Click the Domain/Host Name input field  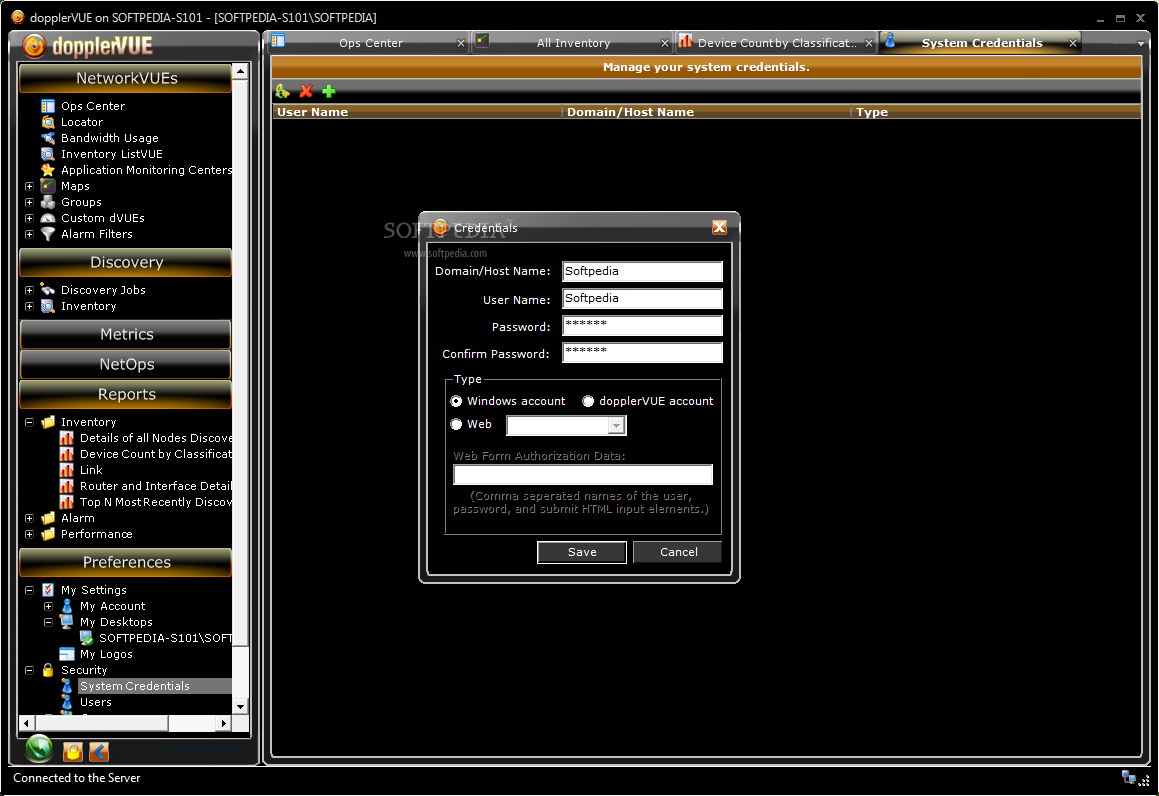[642, 271]
